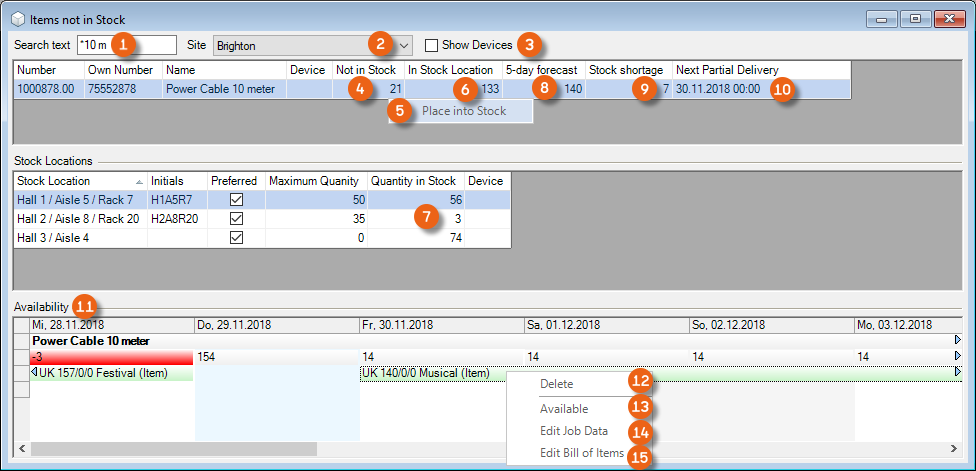Enable the Show Devices checkbox
The width and height of the screenshot is (976, 471).
tap(432, 45)
